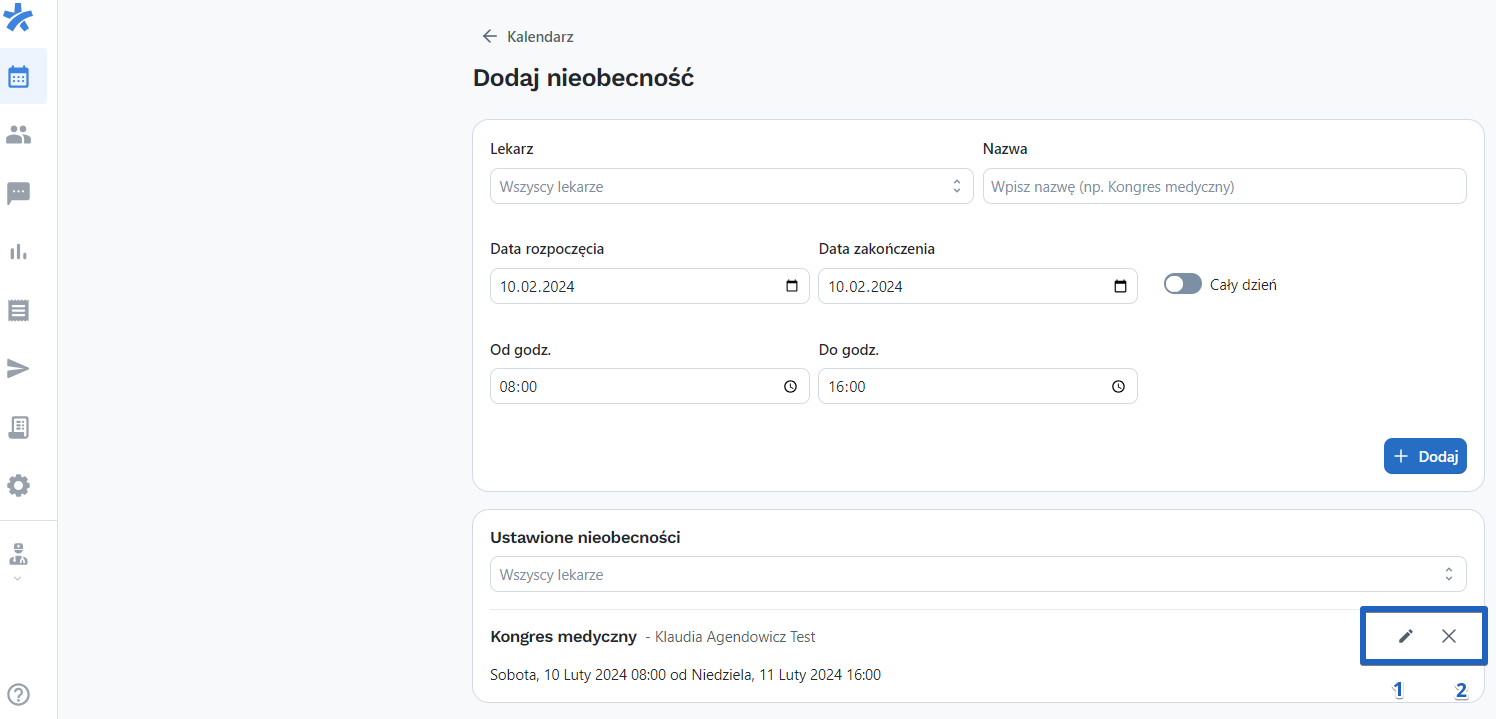The width and height of the screenshot is (1496, 719).
Task: Open the Od godz. time picker icon
Action: pos(789,386)
